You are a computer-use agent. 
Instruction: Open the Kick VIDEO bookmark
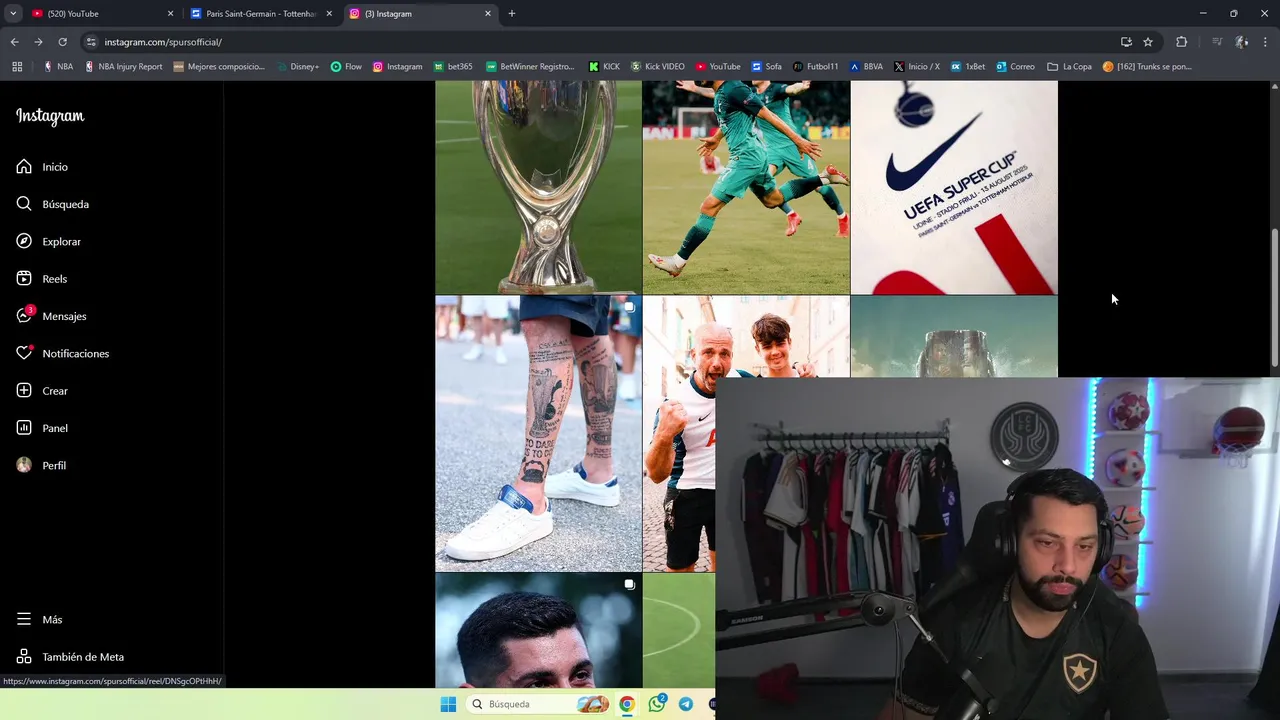coord(658,67)
